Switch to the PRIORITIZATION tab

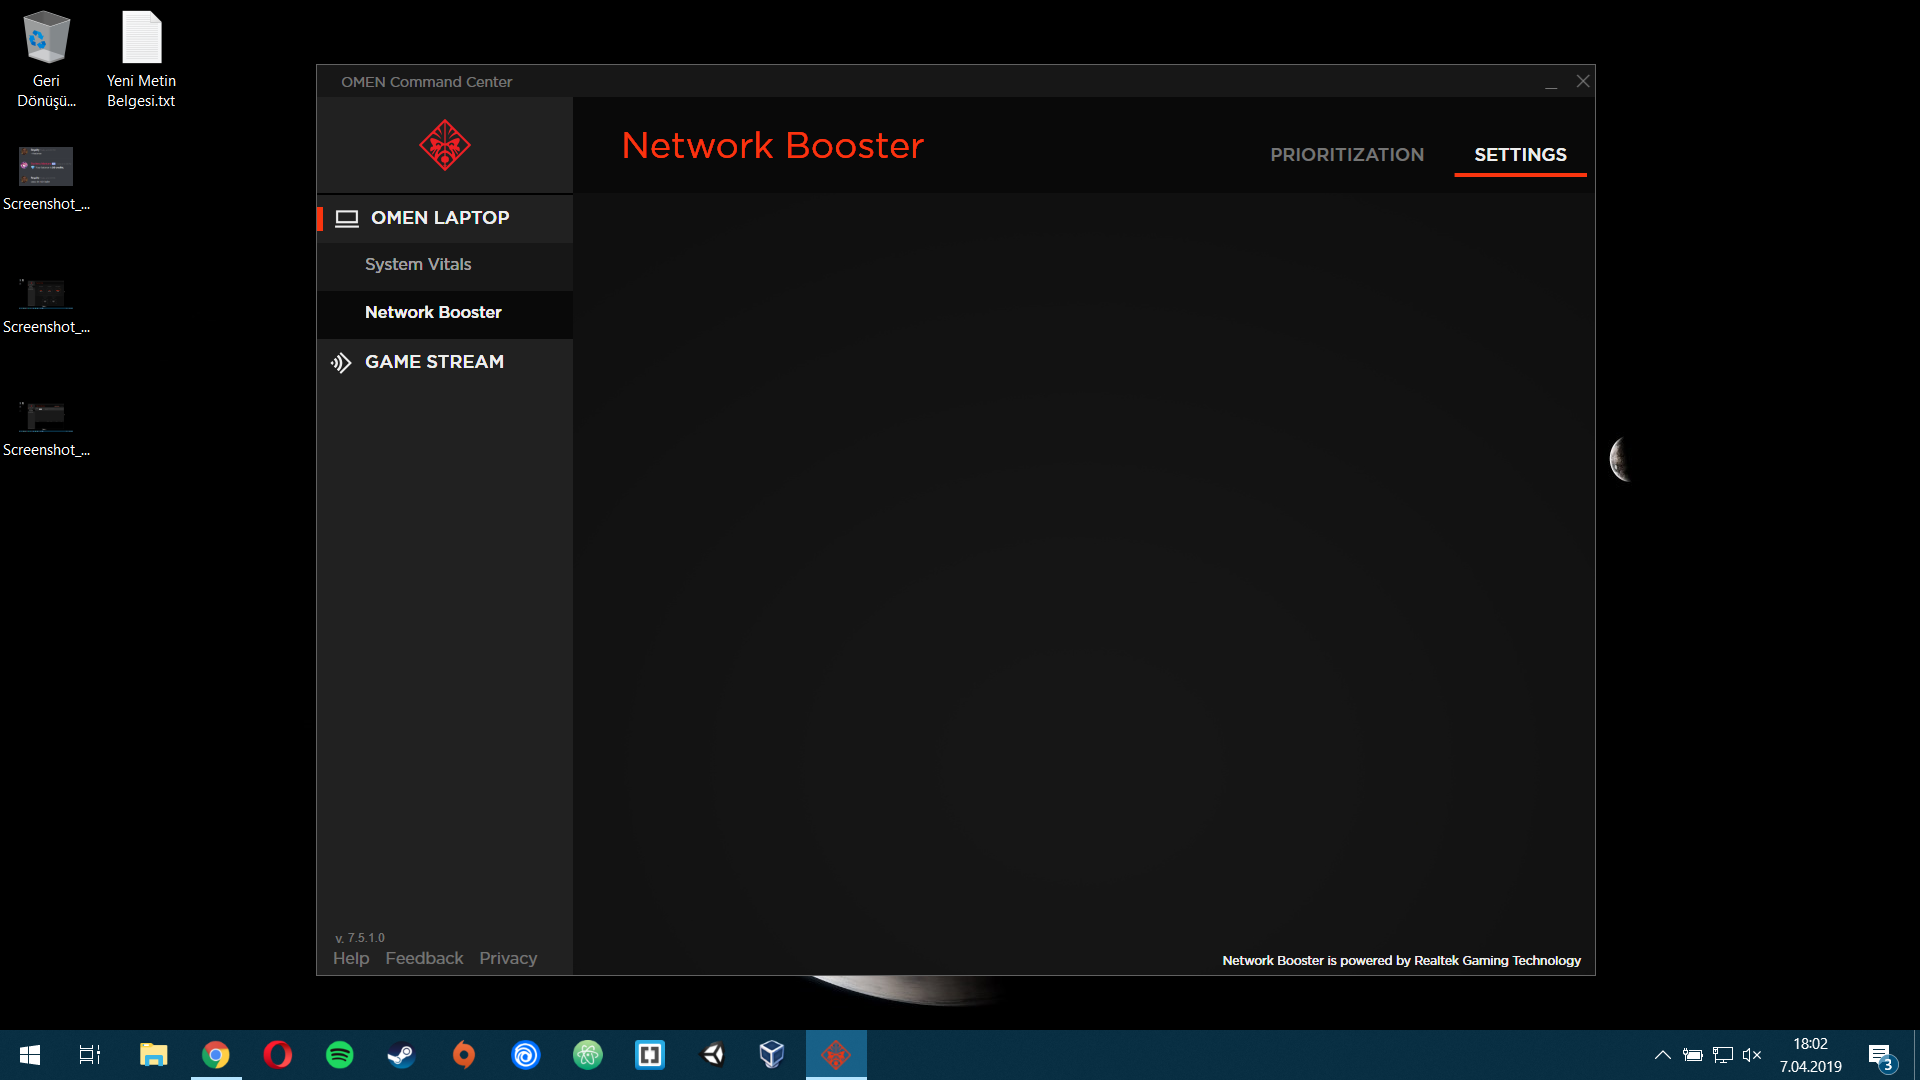(x=1347, y=155)
